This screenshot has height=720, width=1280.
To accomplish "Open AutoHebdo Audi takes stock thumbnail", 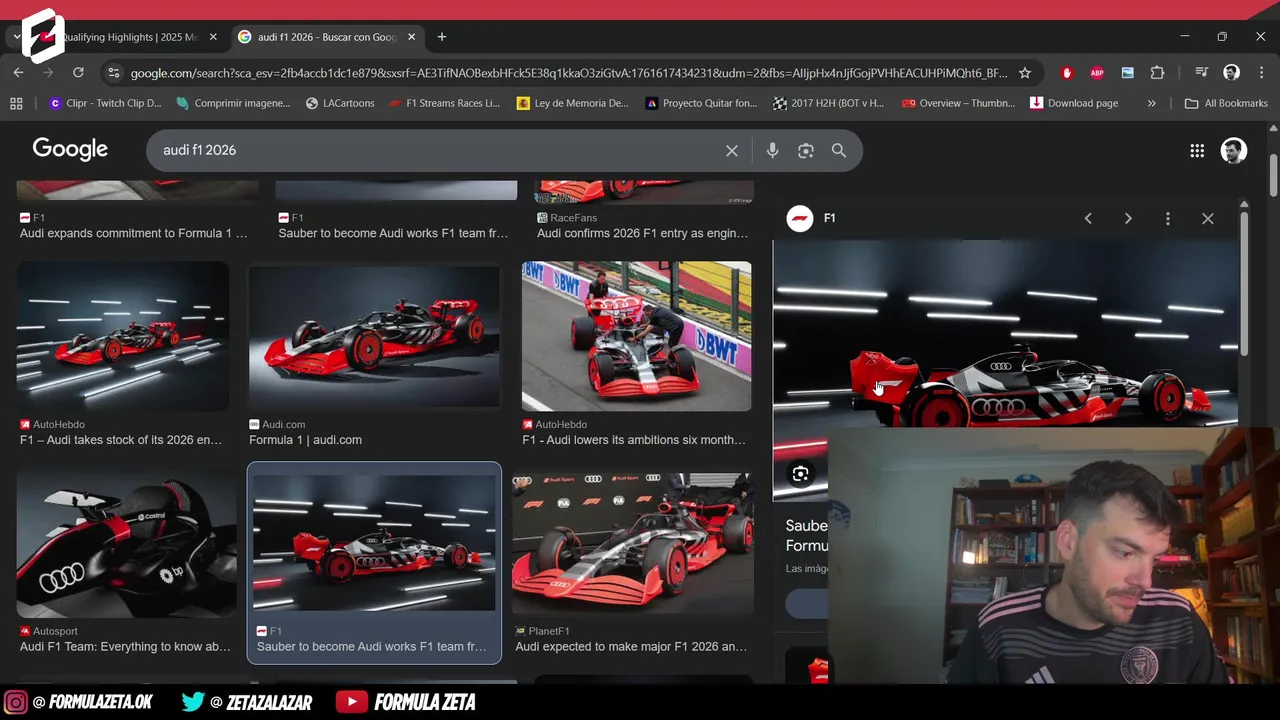I will [x=123, y=336].
